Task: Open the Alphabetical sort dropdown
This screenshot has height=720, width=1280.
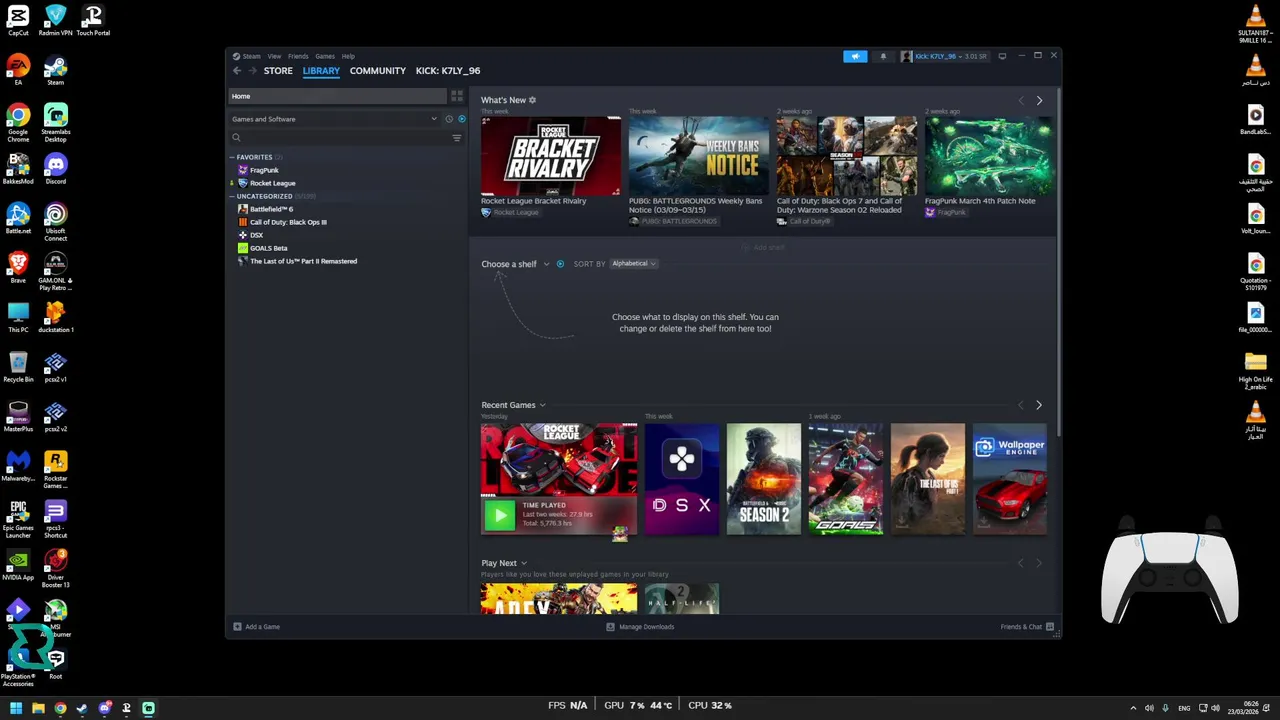Action: point(634,264)
